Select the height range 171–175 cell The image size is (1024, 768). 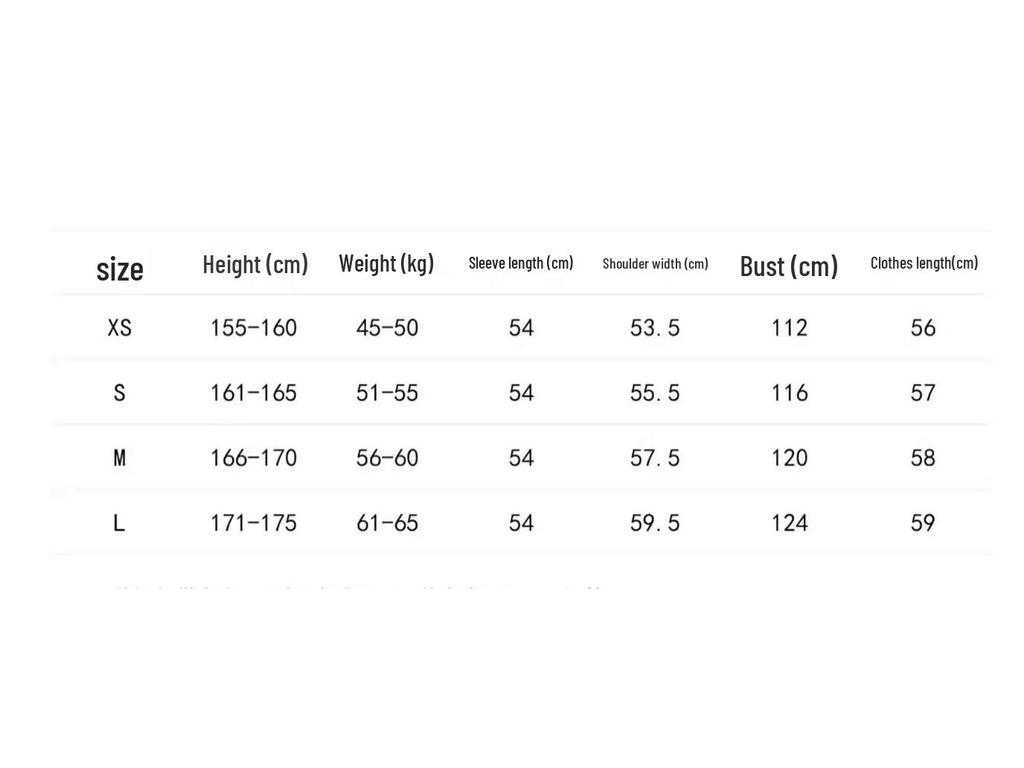point(253,523)
